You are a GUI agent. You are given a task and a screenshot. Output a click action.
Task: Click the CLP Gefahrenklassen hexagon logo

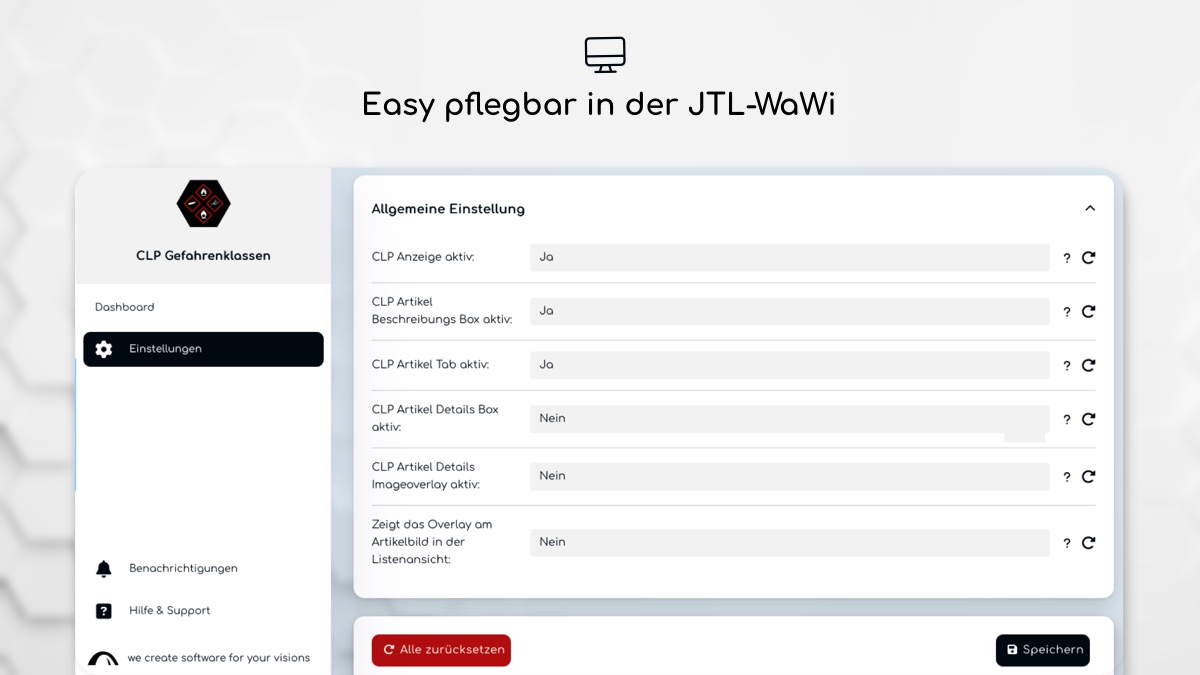pos(204,204)
